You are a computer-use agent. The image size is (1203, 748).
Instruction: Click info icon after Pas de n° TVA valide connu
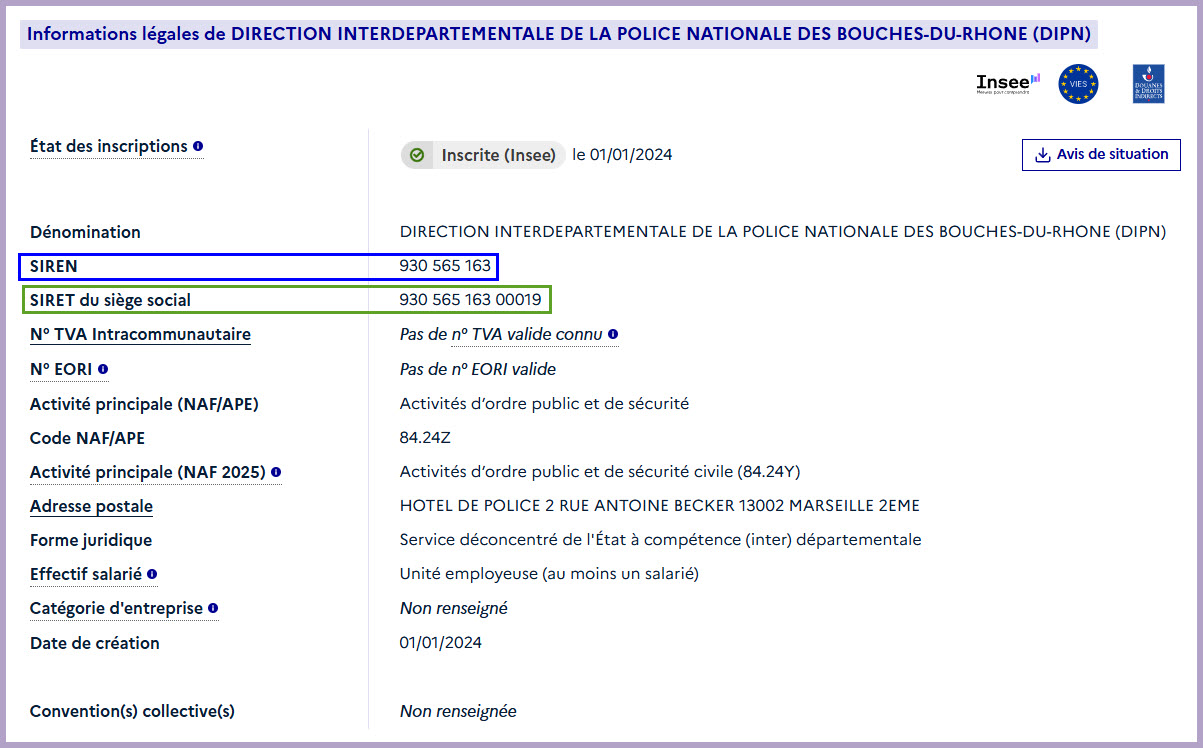(x=613, y=335)
